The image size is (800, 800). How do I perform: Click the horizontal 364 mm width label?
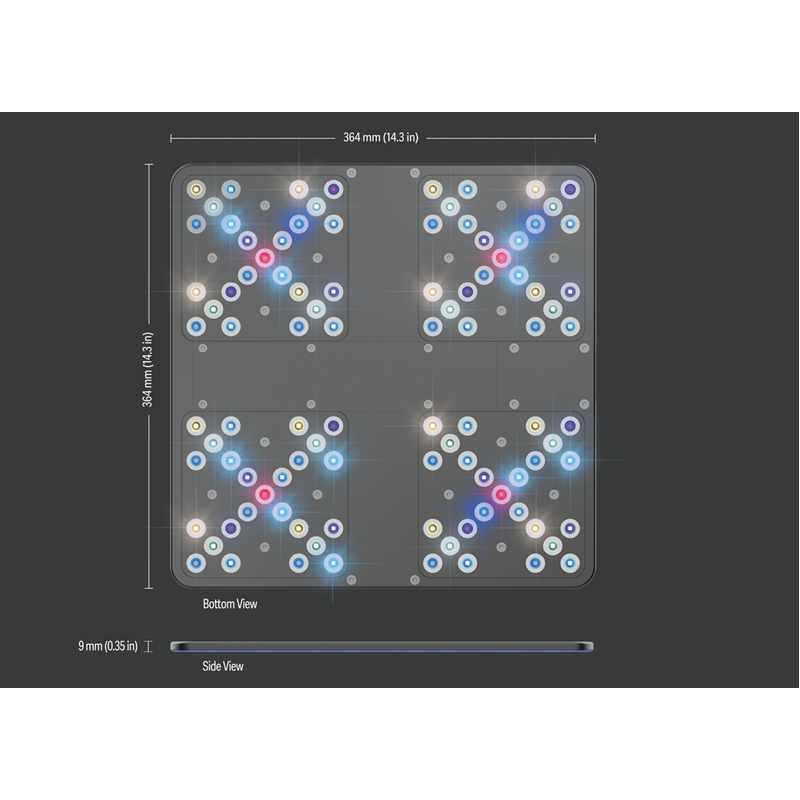[x=382, y=138]
